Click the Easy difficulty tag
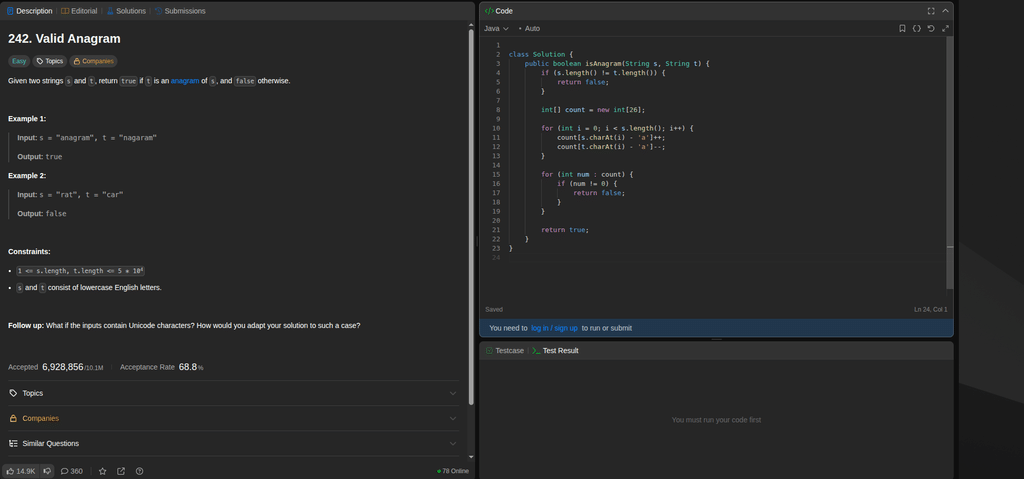This screenshot has height=479, width=1024. click(x=19, y=61)
